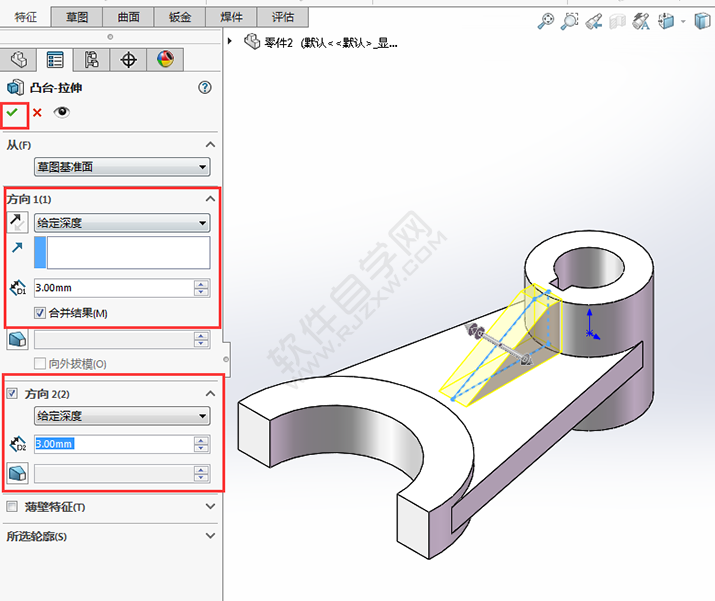Toggle draft button in direction 2
Viewport: 715px width, 601px height.
[x=17, y=473]
